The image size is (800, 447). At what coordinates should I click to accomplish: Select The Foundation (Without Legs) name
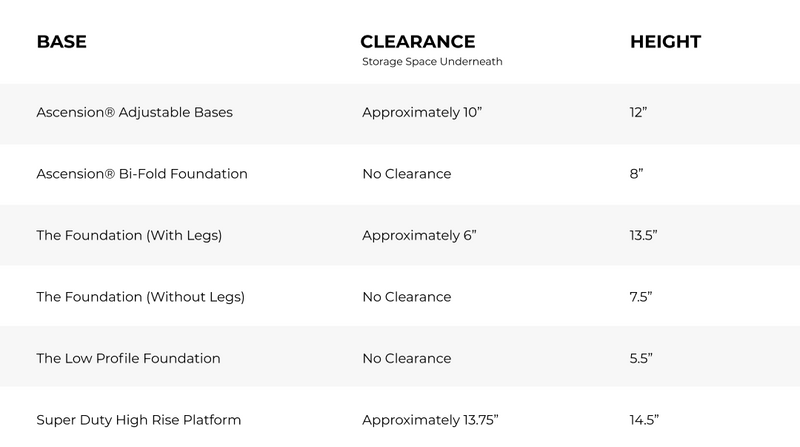[x=140, y=297]
